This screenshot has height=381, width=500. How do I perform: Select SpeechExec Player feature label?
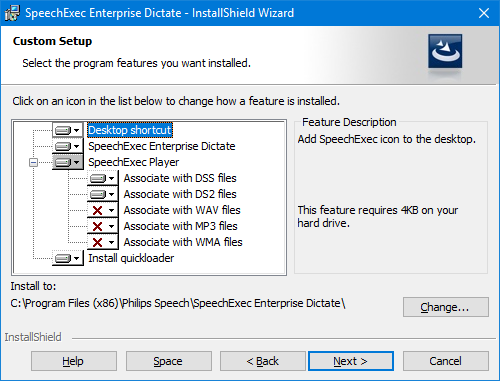pos(133,162)
